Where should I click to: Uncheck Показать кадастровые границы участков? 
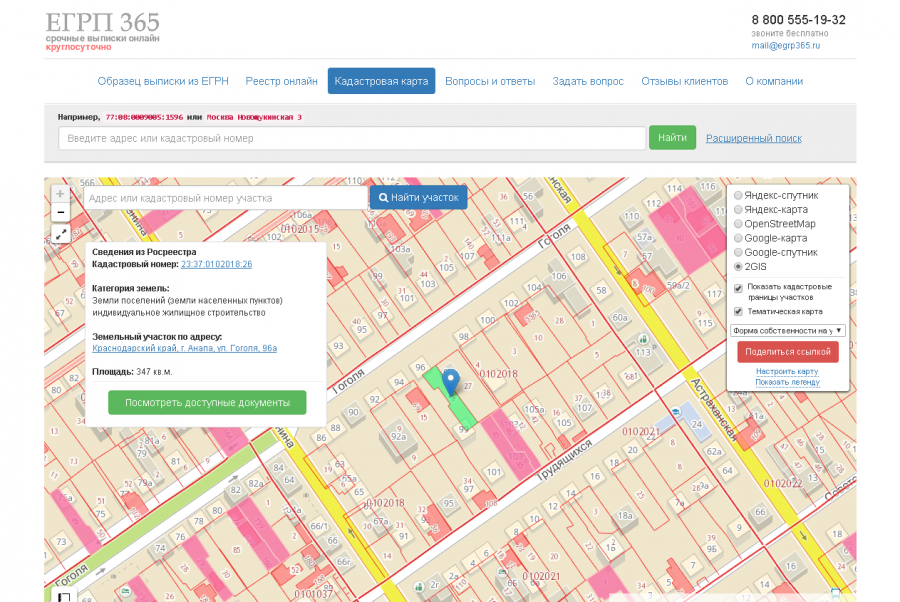pos(738,288)
